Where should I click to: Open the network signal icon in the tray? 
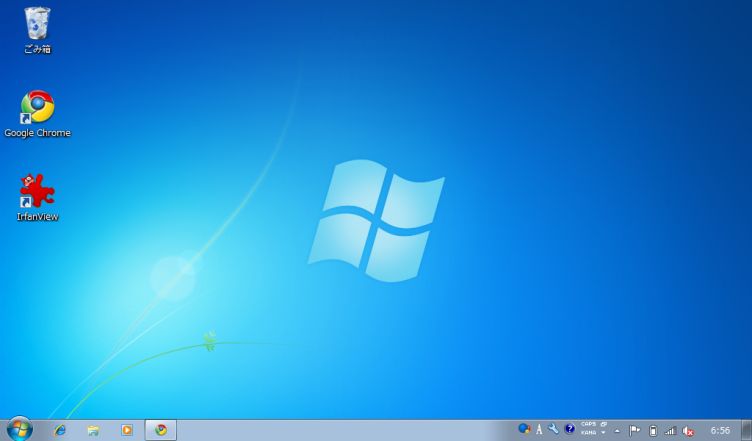[x=670, y=430]
